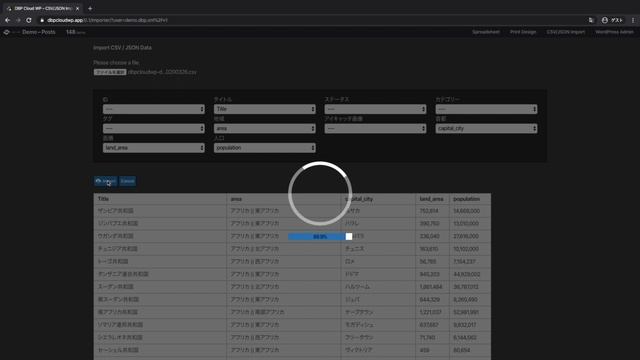The height and width of the screenshot is (360, 640).
Task: Click the Demo – Posts title link
Action: 39,32
